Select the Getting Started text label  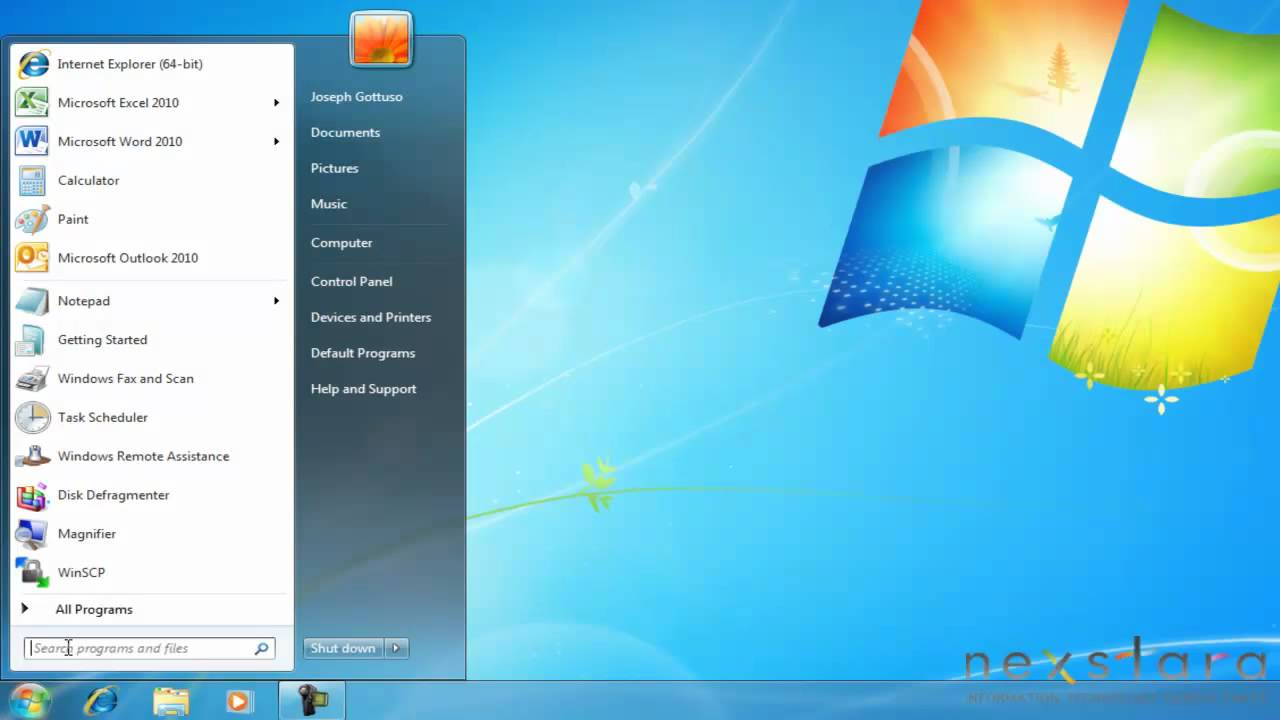[102, 340]
